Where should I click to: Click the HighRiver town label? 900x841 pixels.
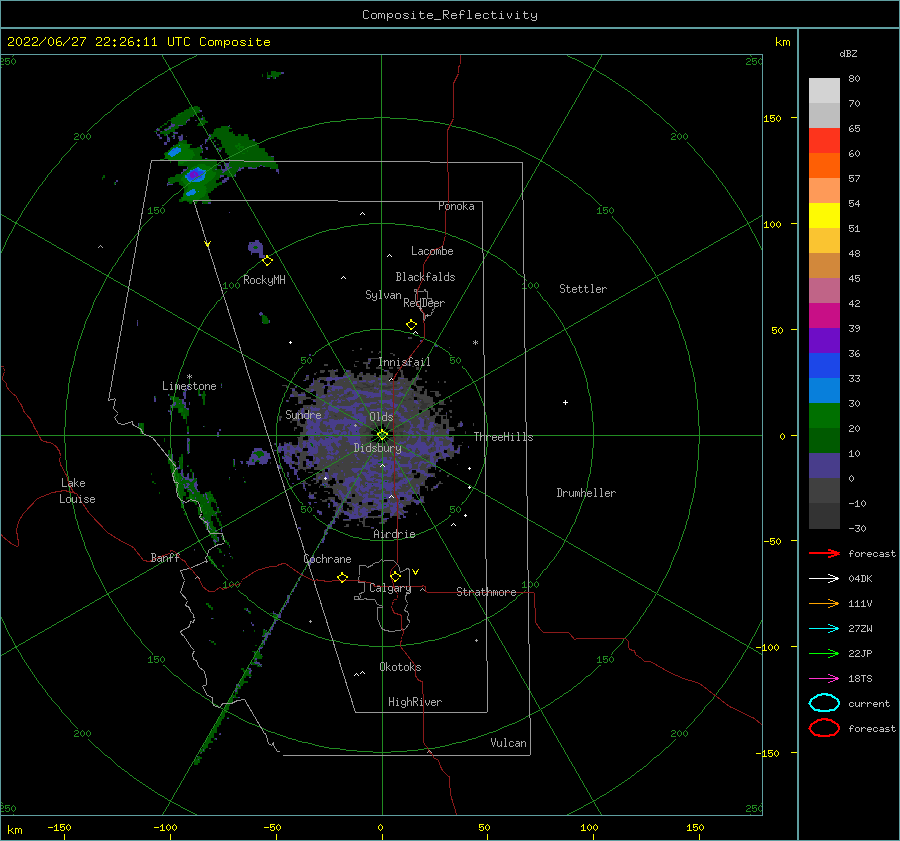point(415,702)
